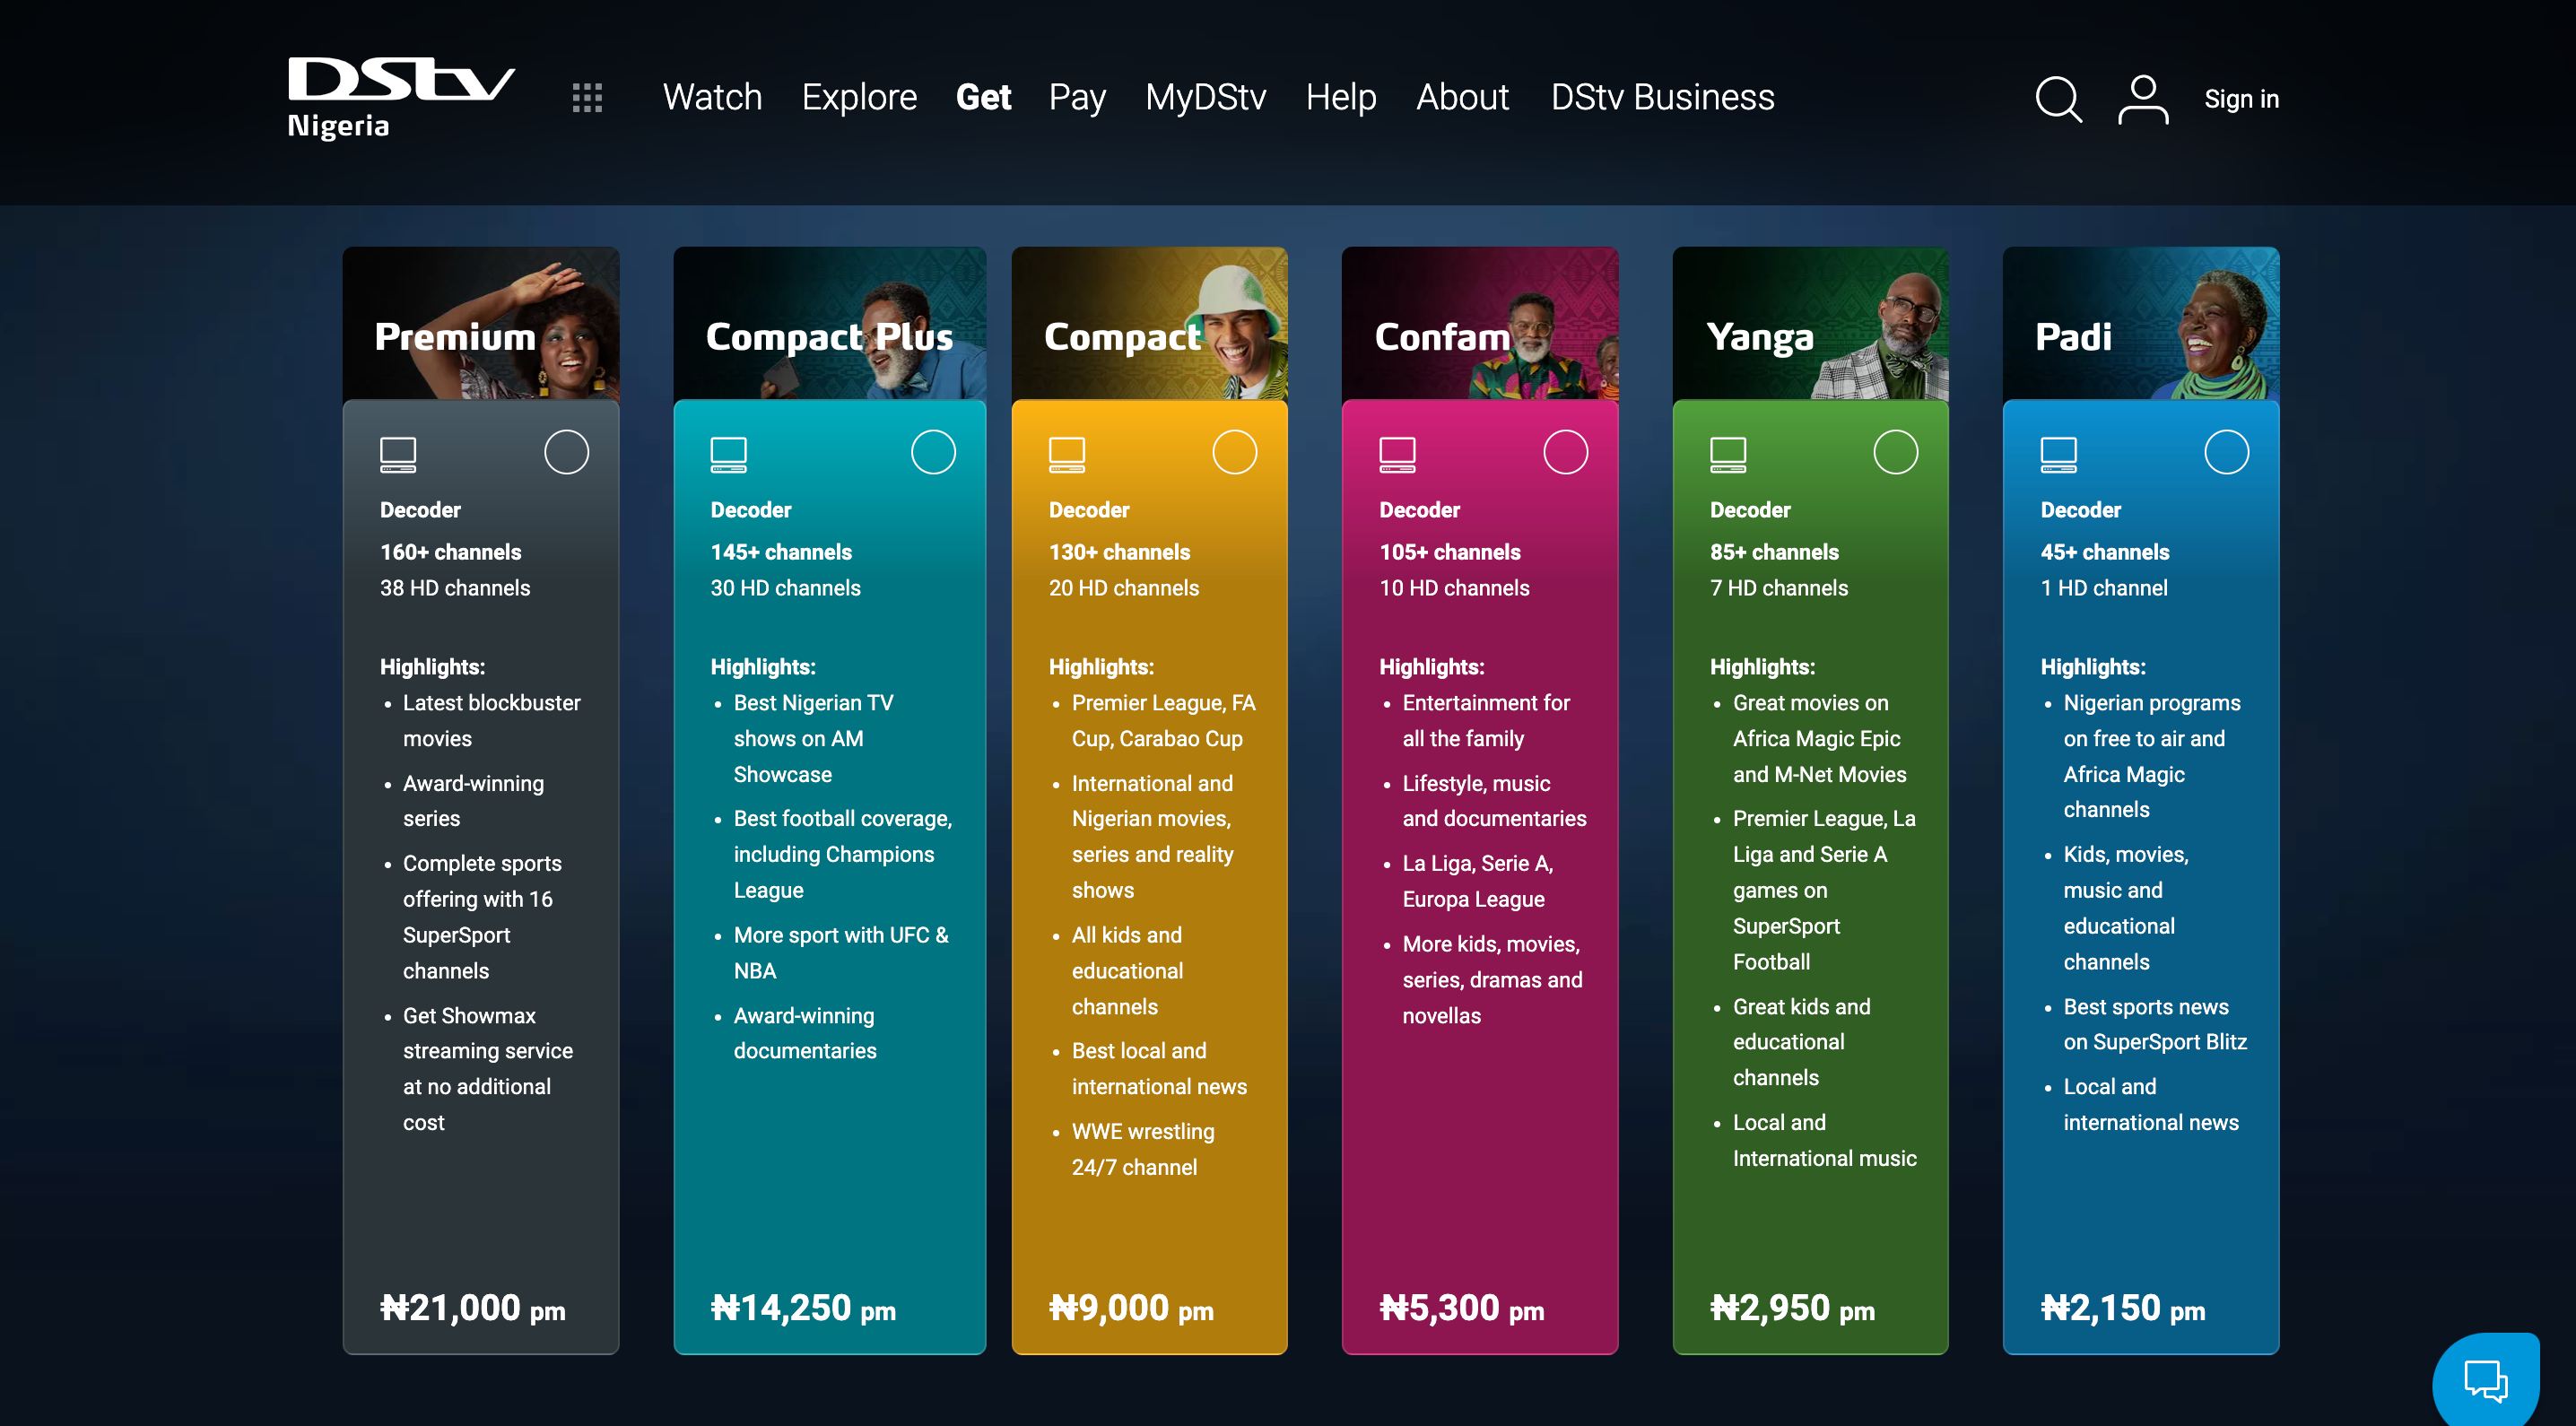Click the ₦2,150 pm Padi price

click(x=2122, y=1308)
